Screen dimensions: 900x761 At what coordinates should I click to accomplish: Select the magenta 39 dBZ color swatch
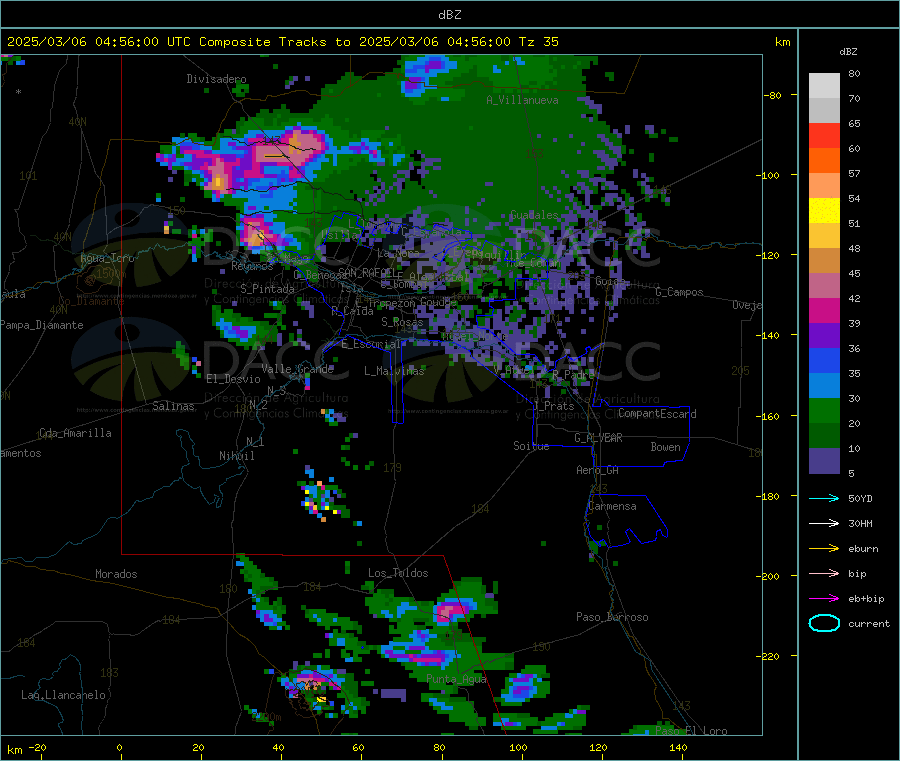[824, 310]
